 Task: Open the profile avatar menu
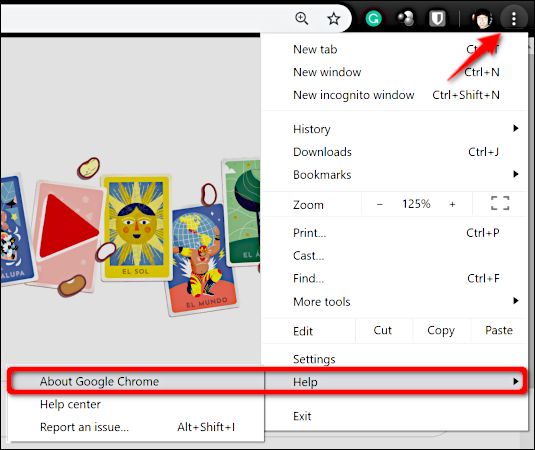point(482,18)
